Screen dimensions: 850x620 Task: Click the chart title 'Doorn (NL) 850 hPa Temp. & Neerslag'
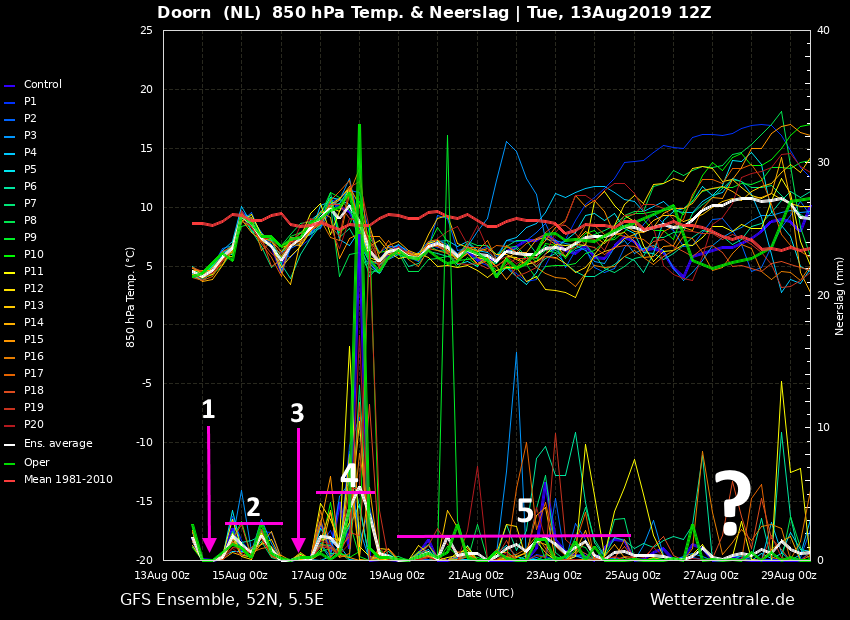[333, 13]
